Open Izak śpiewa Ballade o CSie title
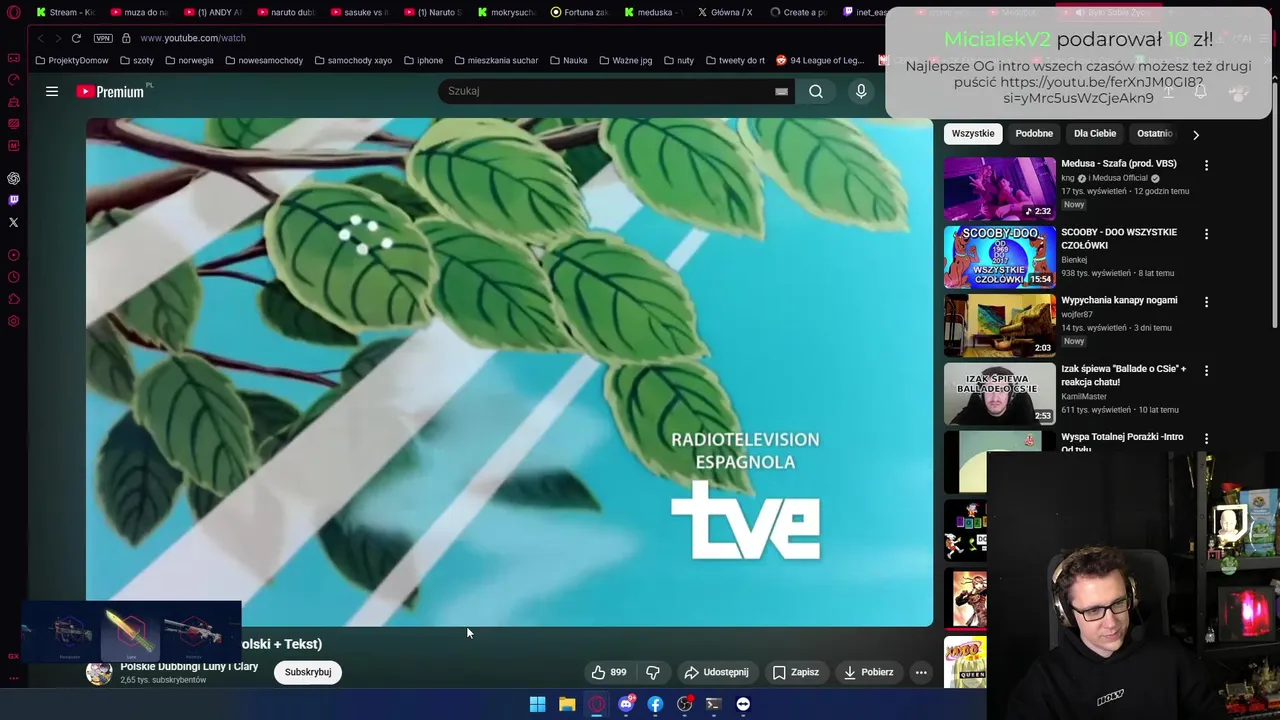 tap(1123, 375)
